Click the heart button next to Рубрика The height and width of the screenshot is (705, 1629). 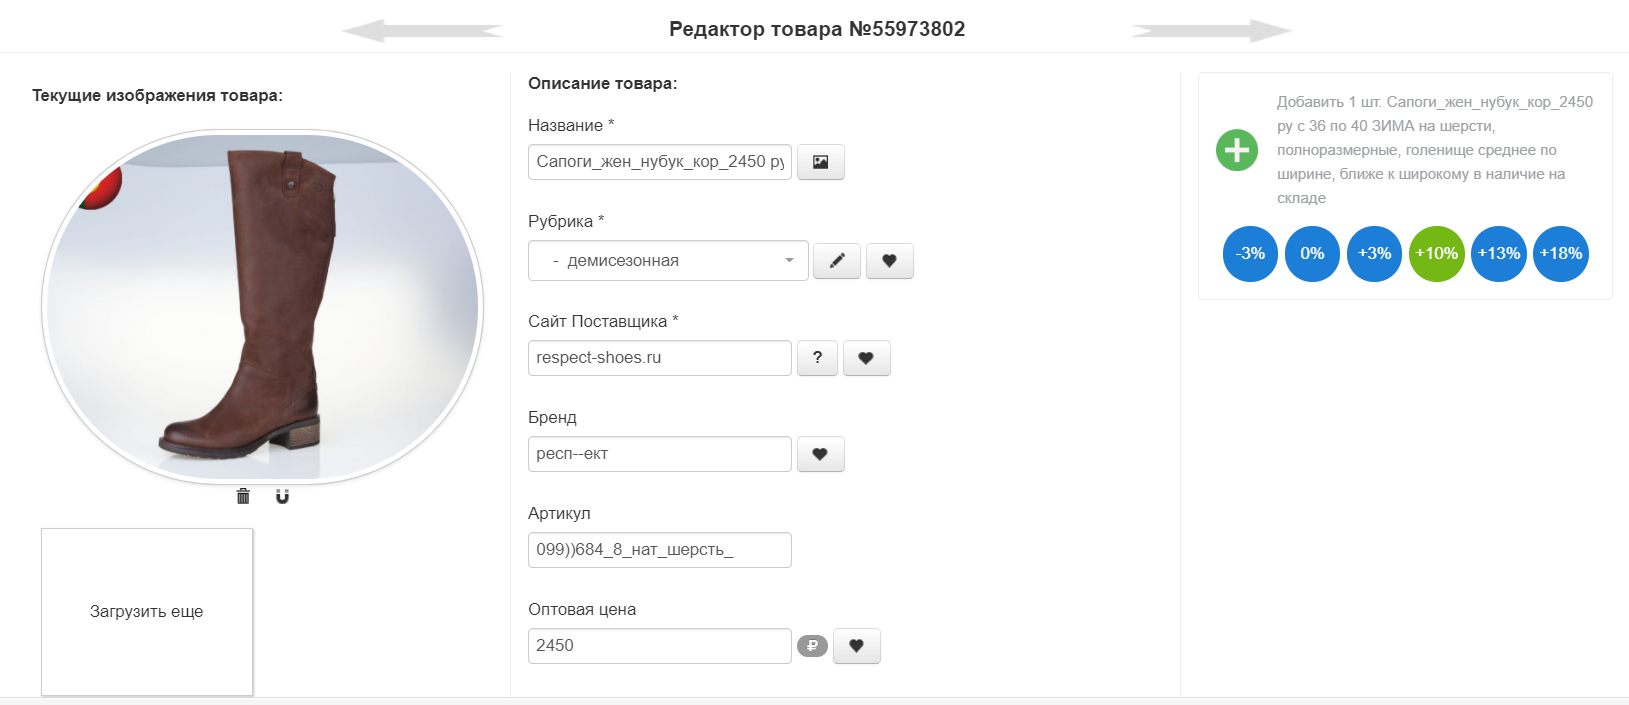coord(889,261)
